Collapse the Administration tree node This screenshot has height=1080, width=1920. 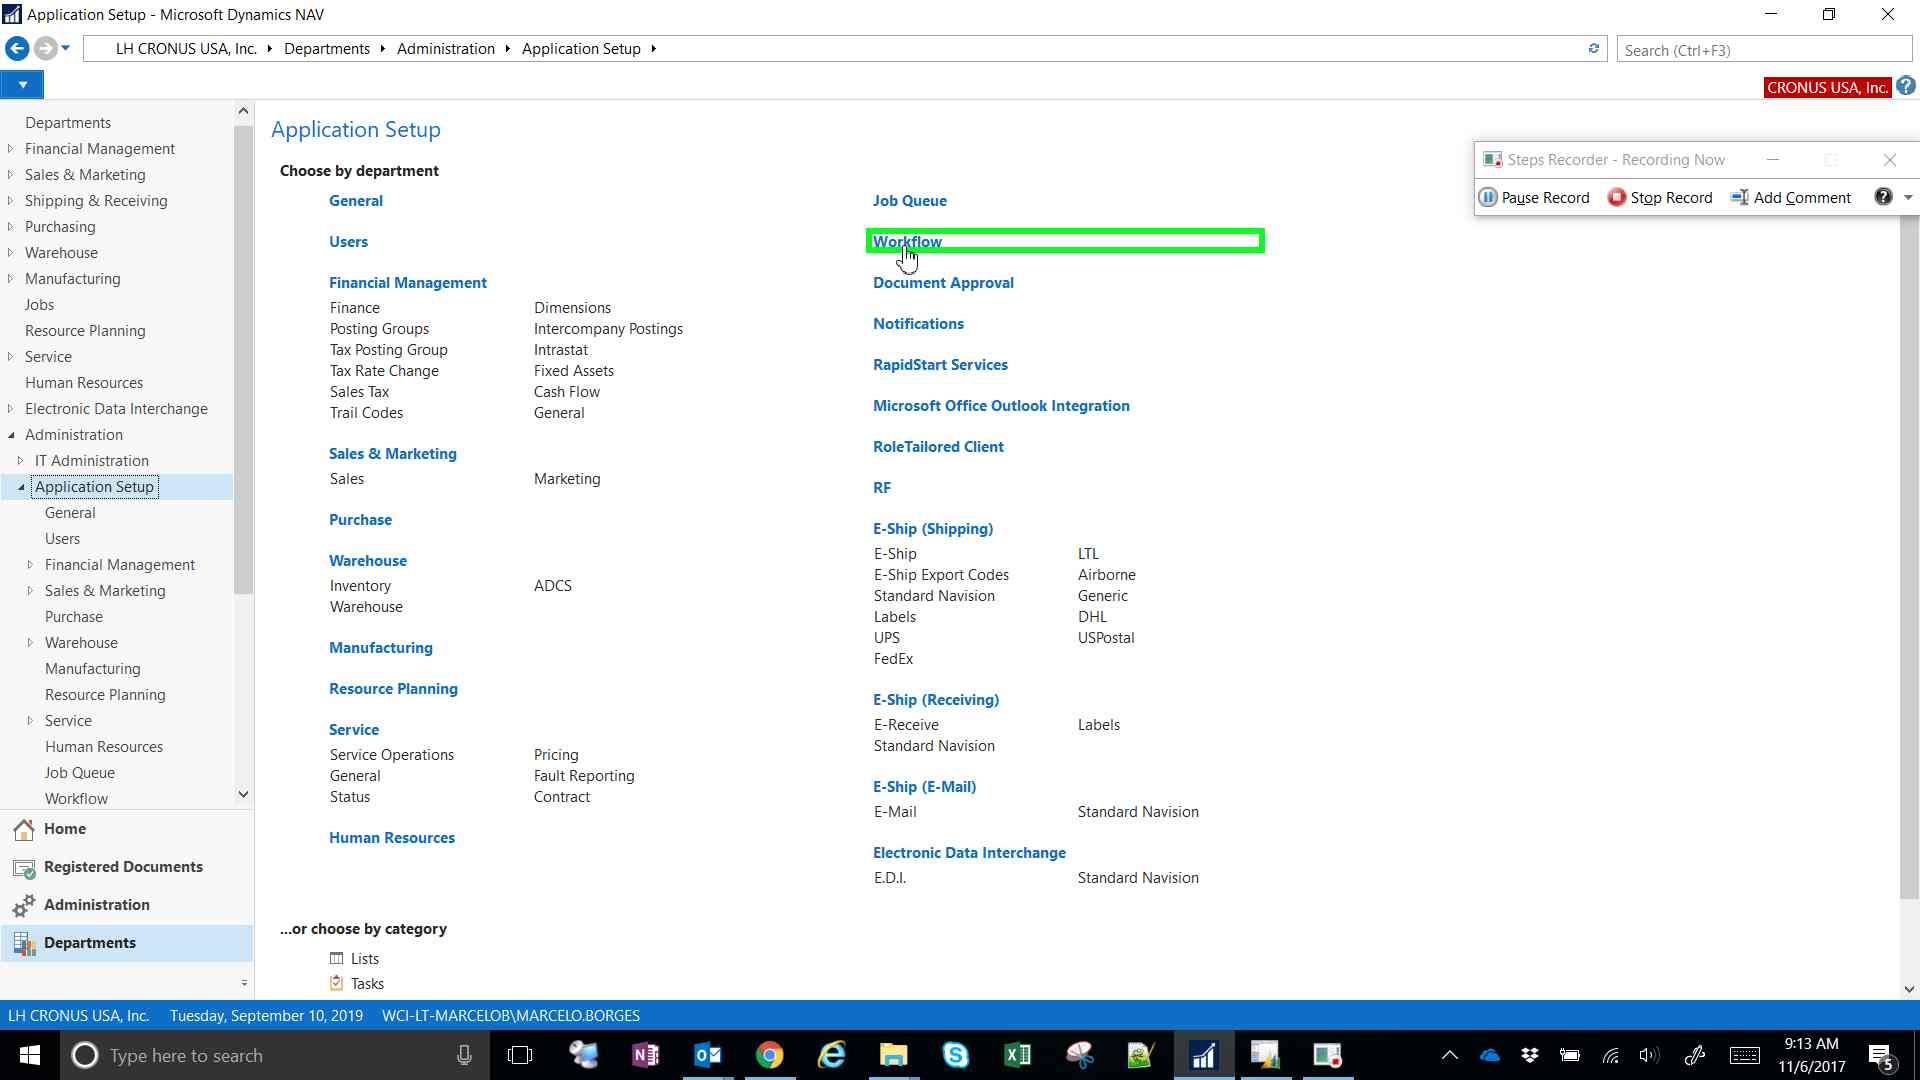tap(11, 435)
